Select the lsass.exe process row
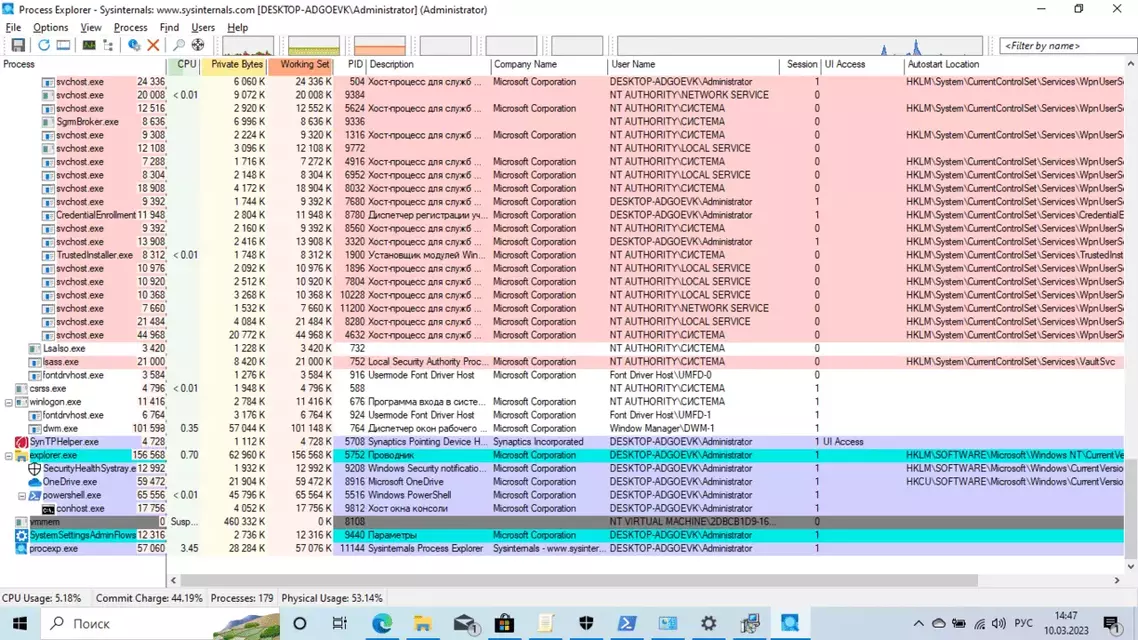Screen dimensions: 1138x640 [x=562, y=362]
